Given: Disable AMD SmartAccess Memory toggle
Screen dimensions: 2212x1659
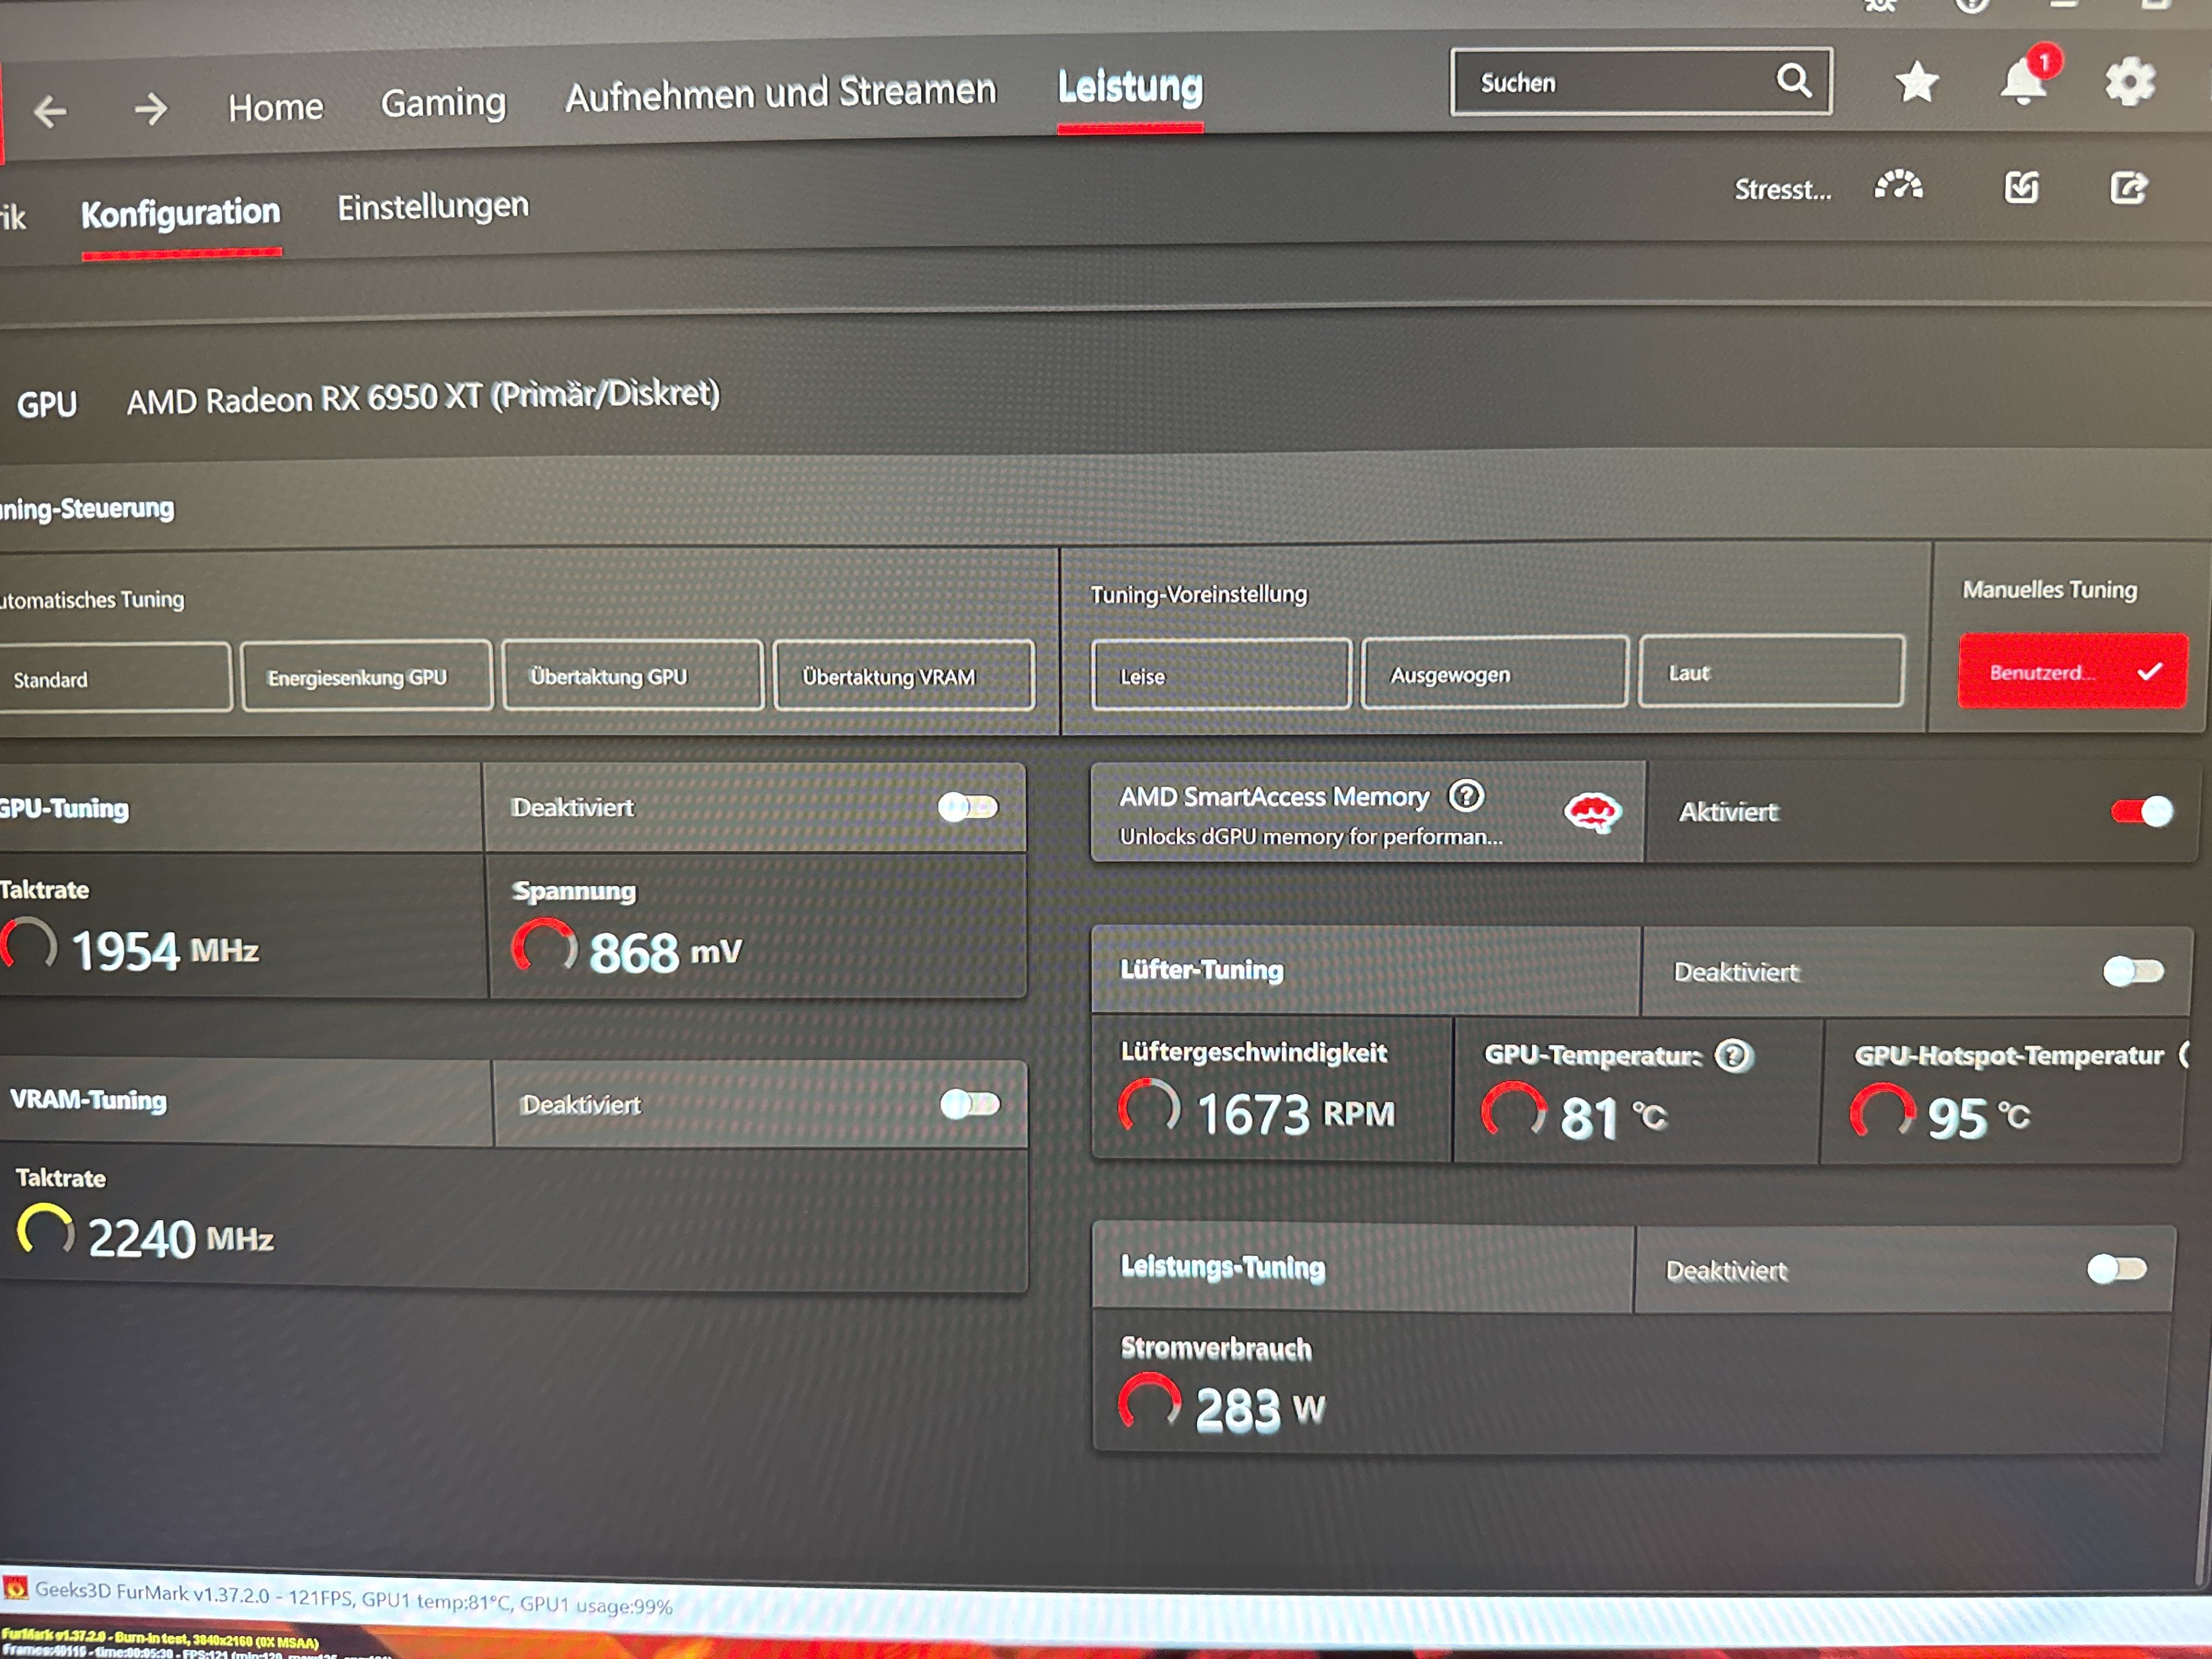Looking at the screenshot, I should click(x=2141, y=811).
